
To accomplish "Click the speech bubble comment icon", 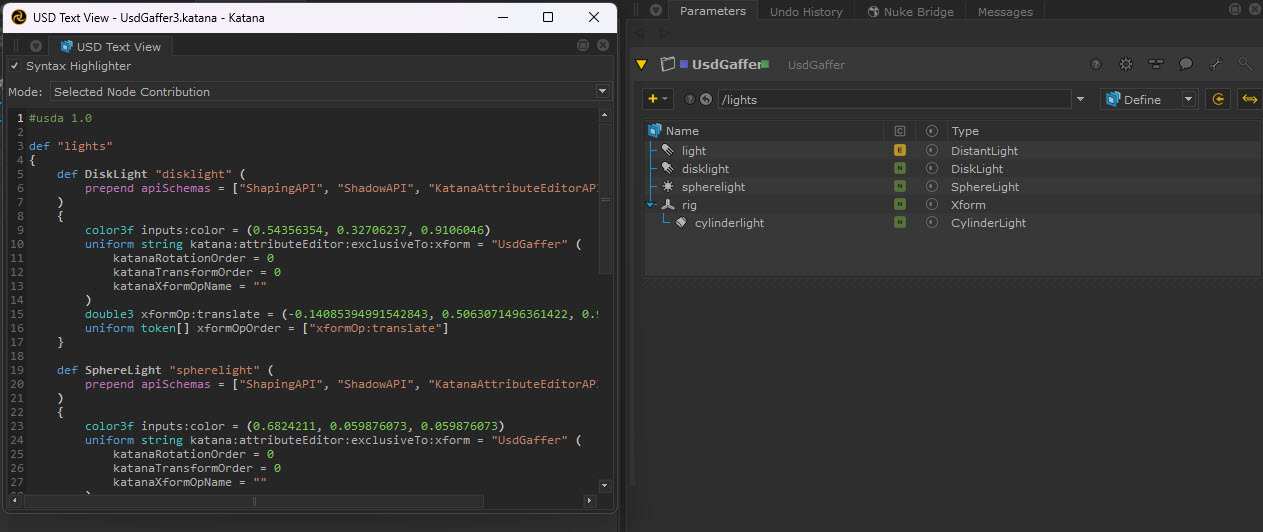I will point(1185,65).
